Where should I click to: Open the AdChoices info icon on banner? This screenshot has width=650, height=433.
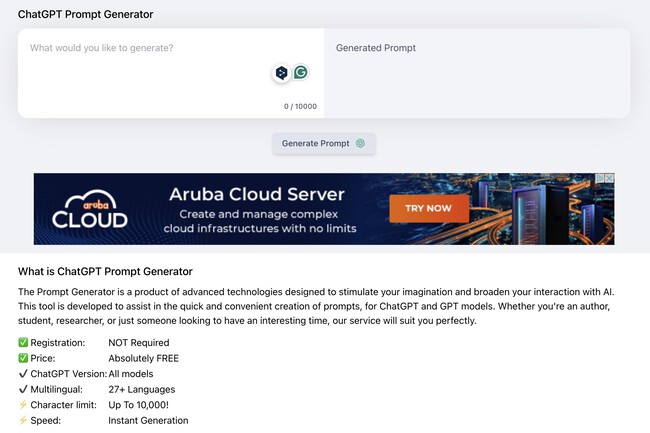(599, 179)
